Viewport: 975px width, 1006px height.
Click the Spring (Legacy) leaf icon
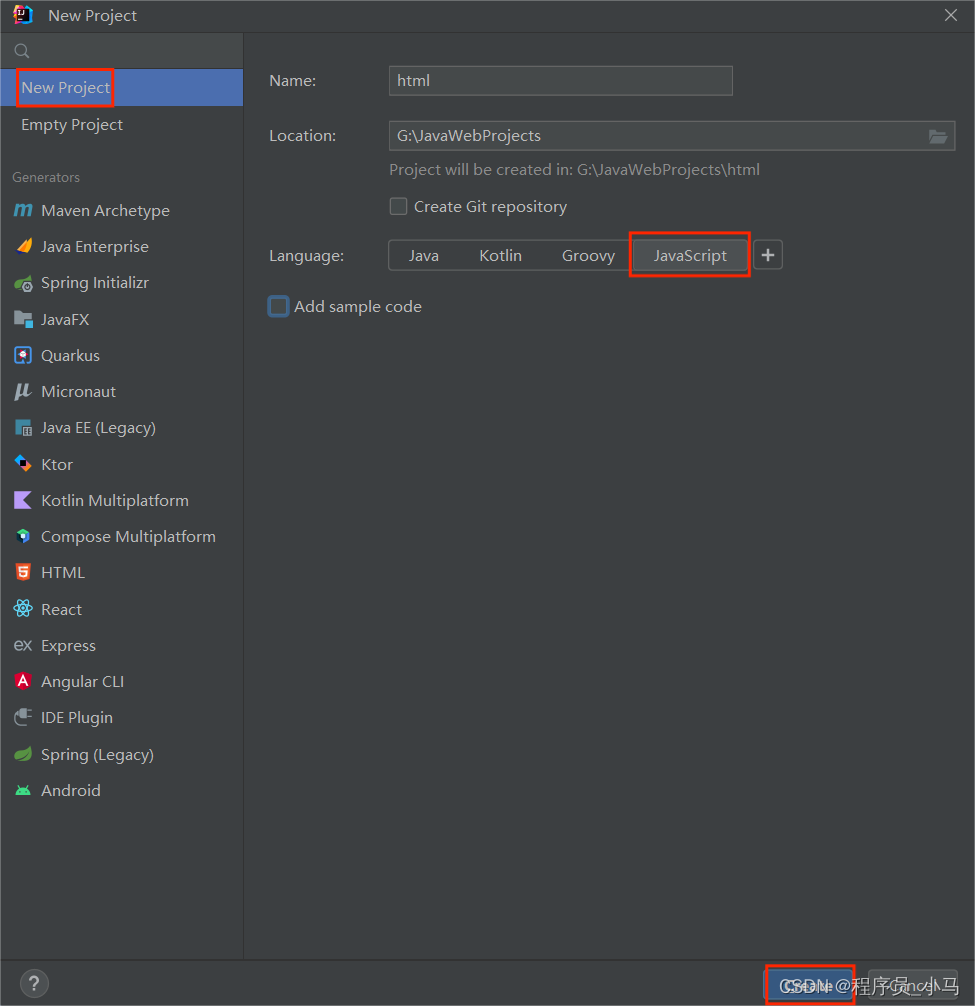(23, 754)
